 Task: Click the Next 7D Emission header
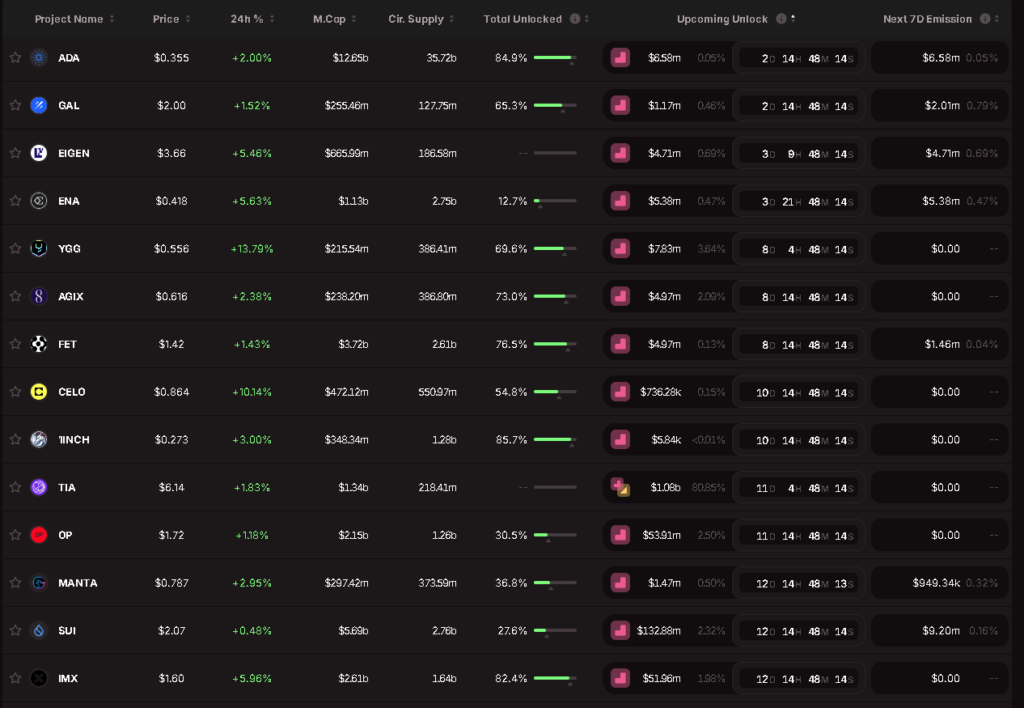(x=928, y=19)
